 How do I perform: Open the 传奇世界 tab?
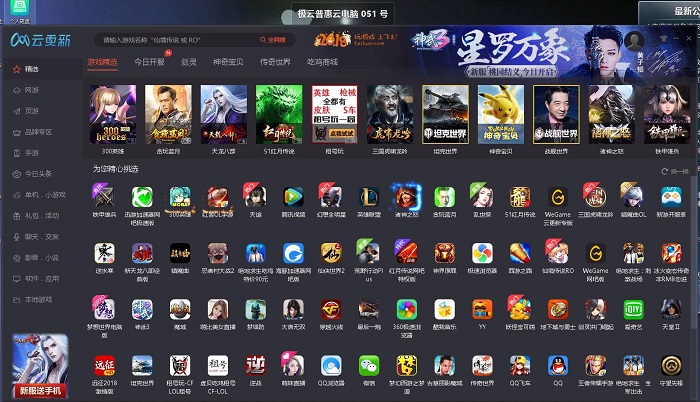tap(276, 62)
